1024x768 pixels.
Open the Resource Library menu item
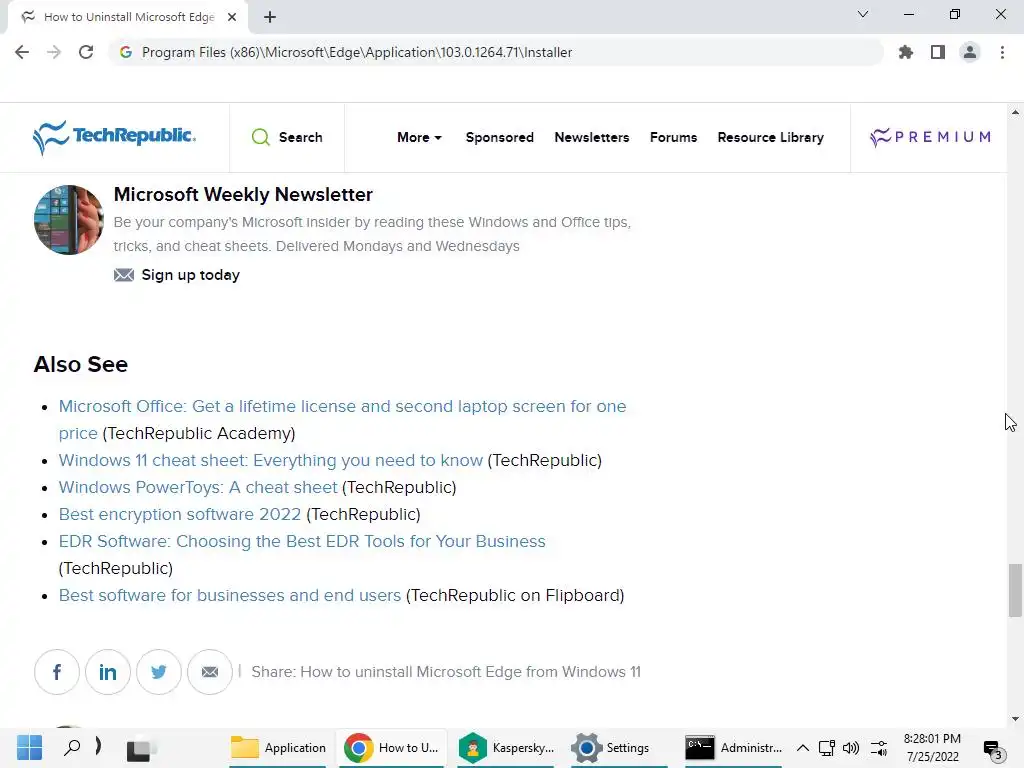click(771, 137)
